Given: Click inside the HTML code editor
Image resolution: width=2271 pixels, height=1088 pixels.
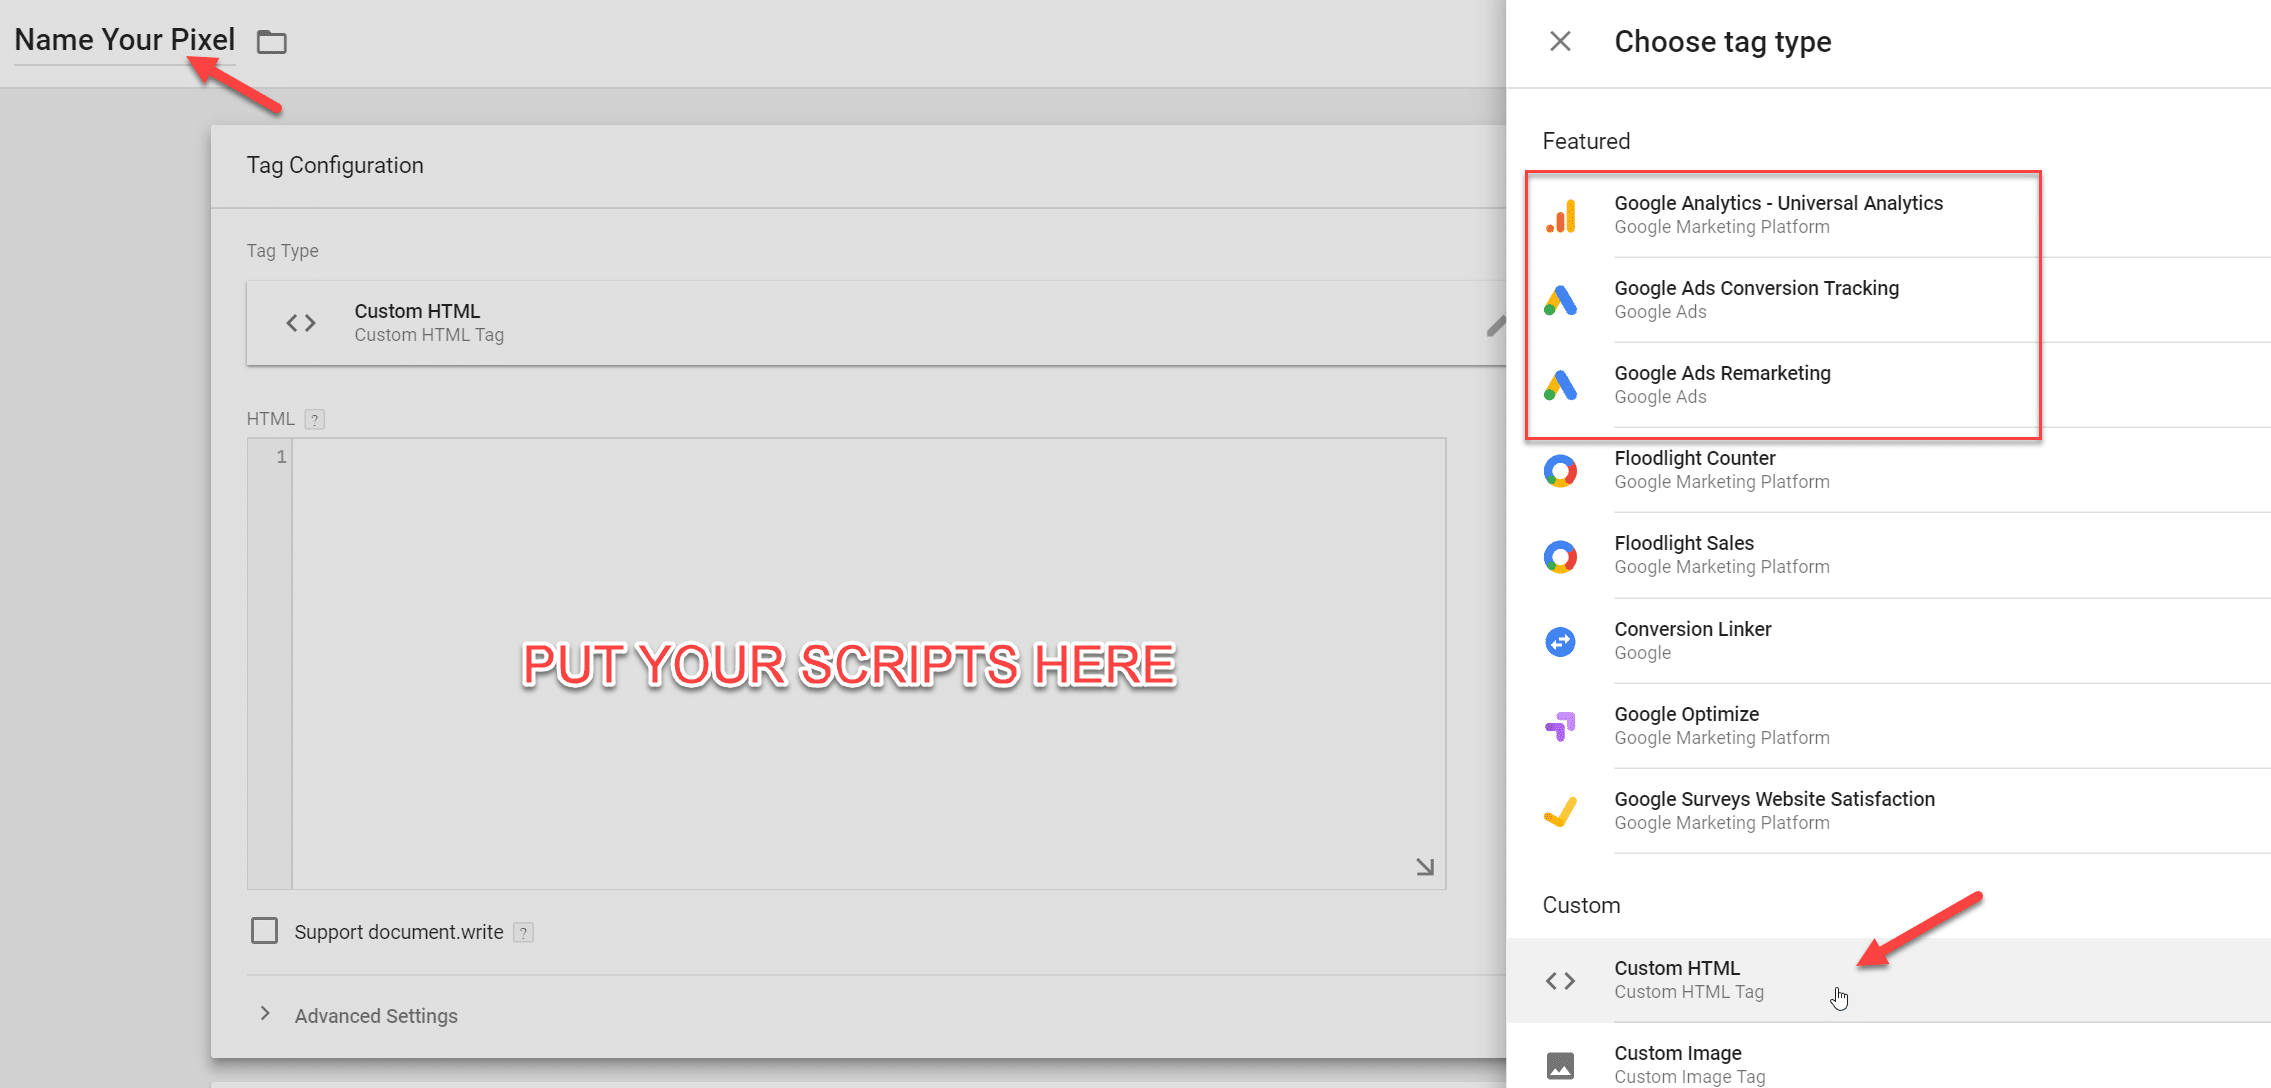Looking at the screenshot, I should click(x=868, y=664).
